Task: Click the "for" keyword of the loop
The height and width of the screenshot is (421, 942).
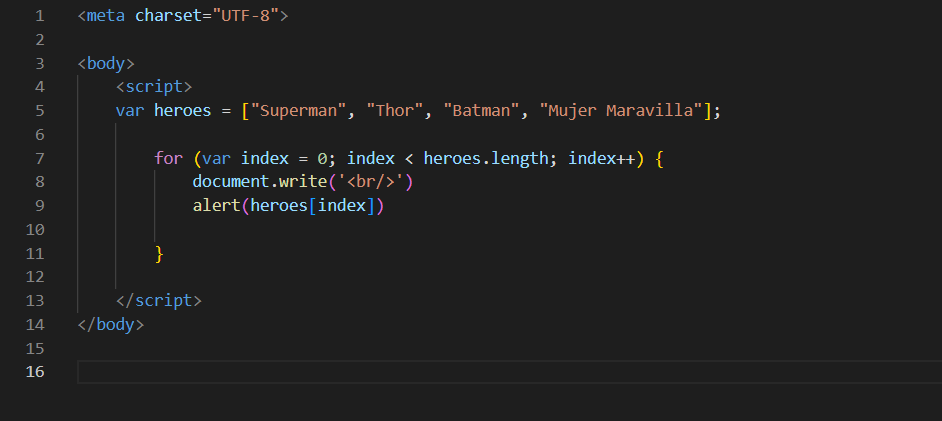Action: pos(168,158)
